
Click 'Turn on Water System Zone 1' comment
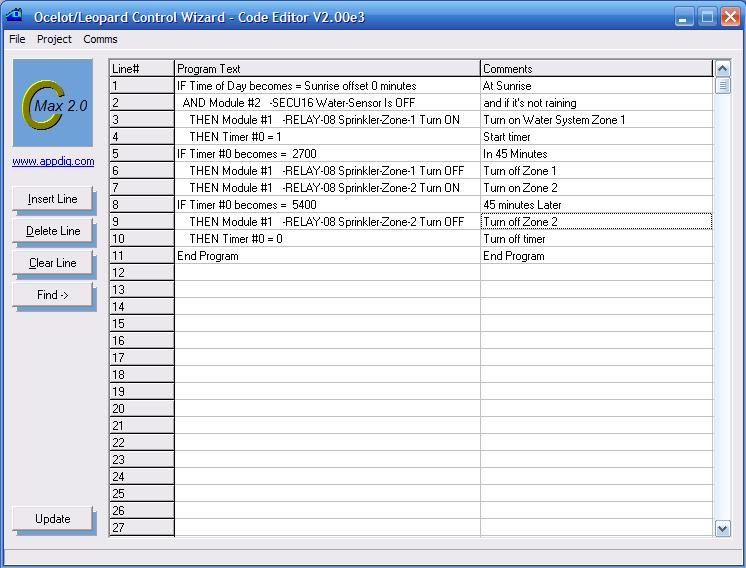click(x=597, y=120)
